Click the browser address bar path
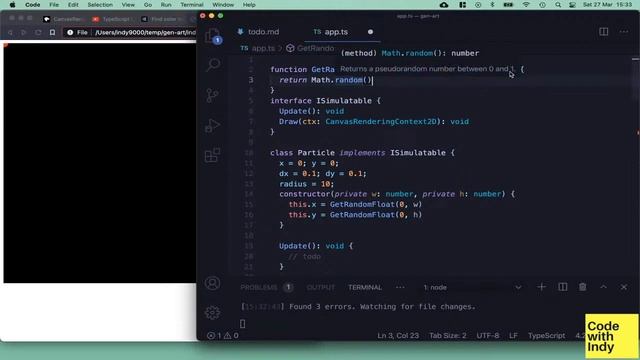 coord(145,32)
